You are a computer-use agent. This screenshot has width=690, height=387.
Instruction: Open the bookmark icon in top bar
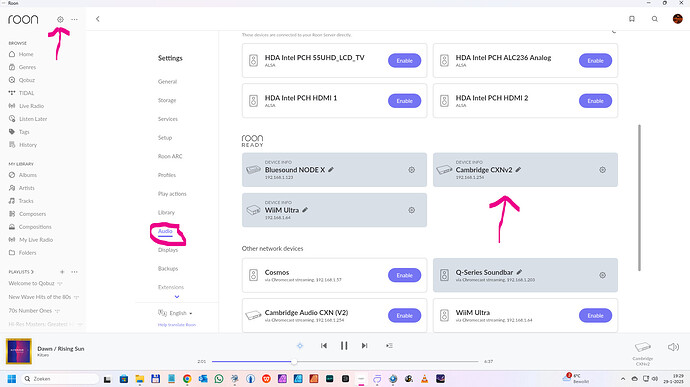(x=631, y=19)
